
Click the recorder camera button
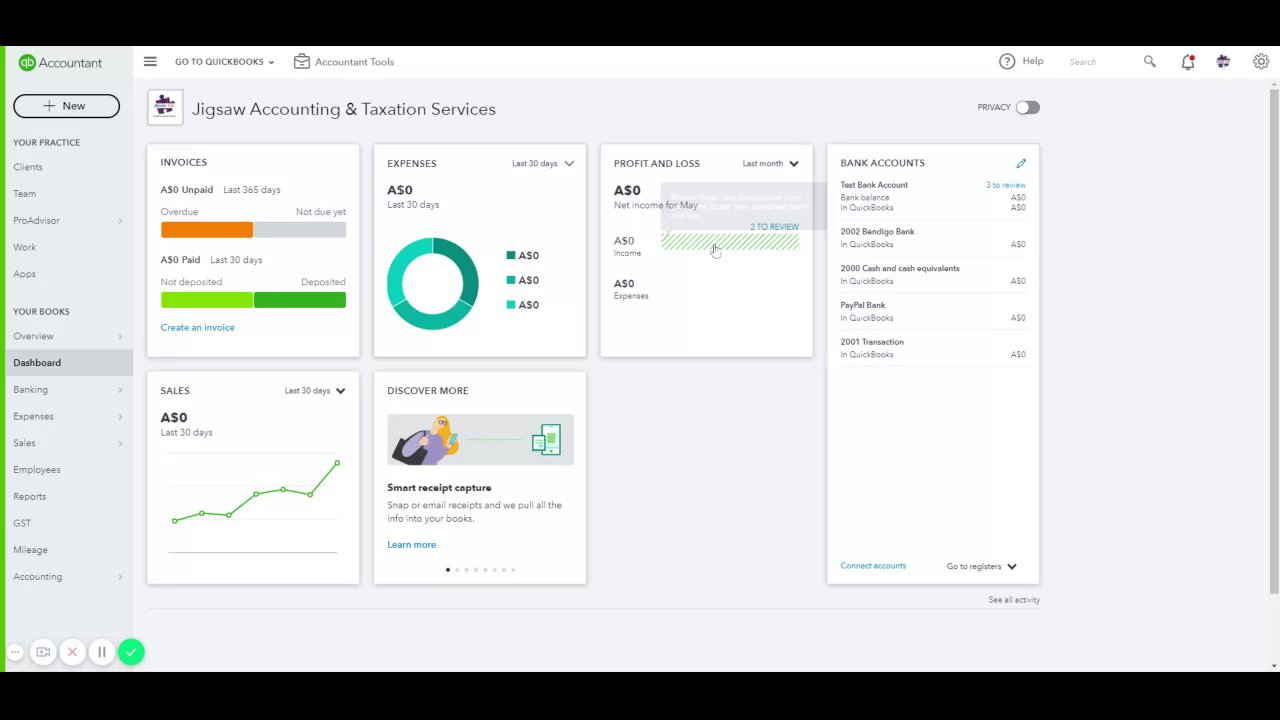43,652
